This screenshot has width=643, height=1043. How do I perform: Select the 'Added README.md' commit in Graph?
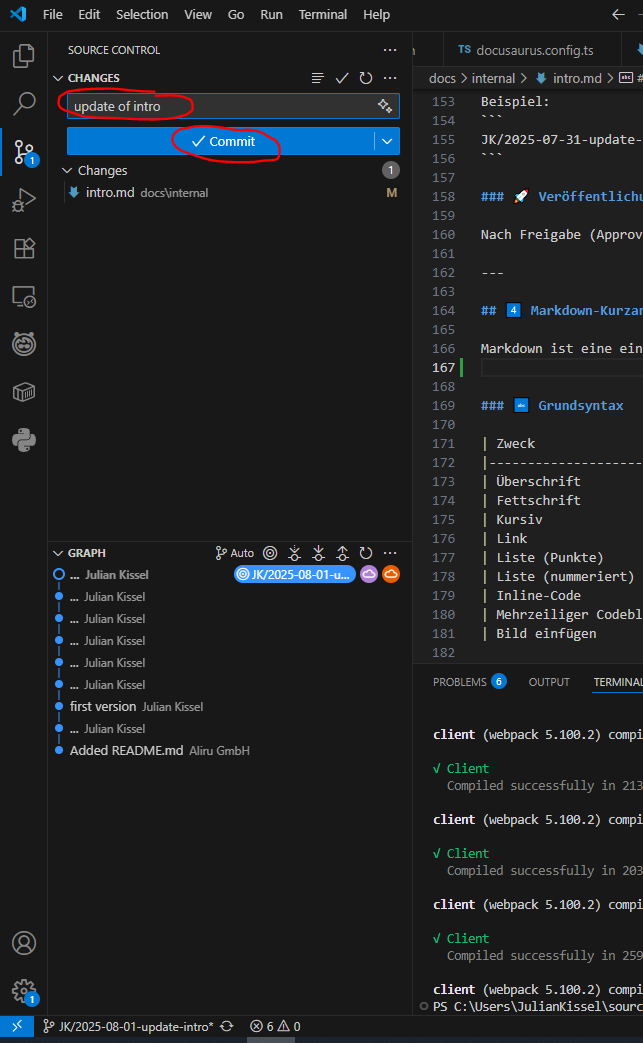coord(126,750)
